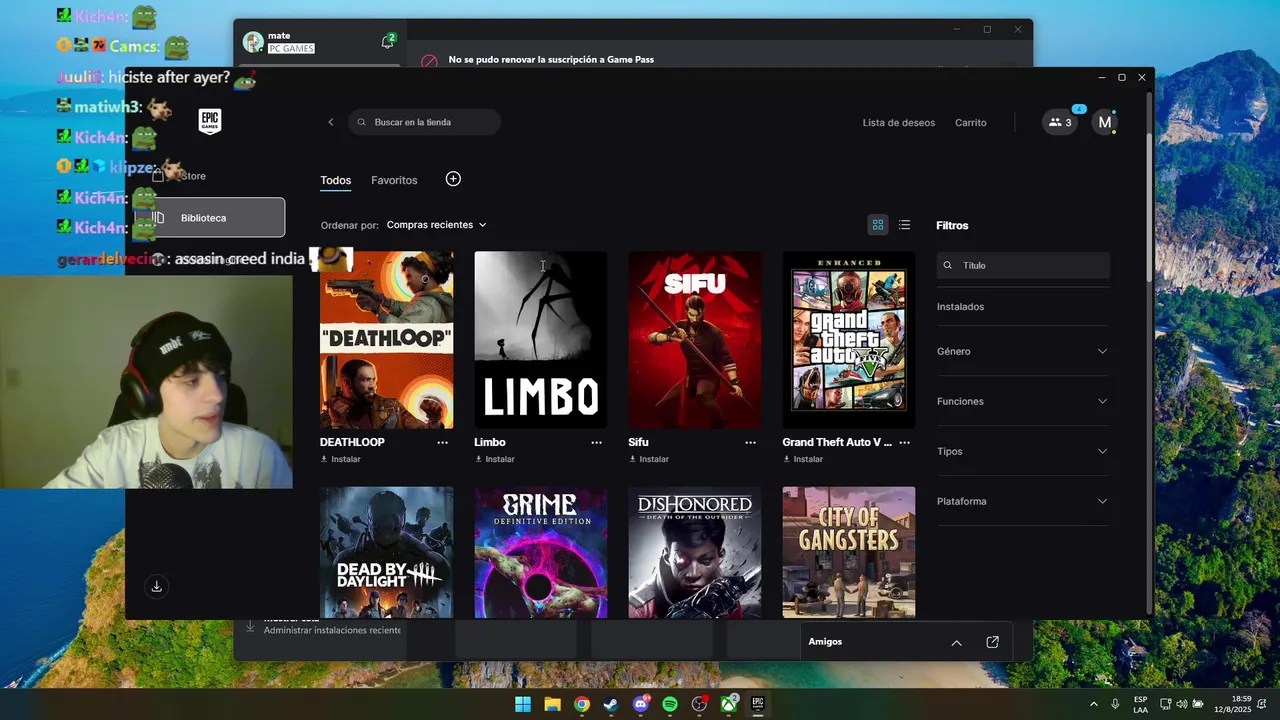This screenshot has height=720, width=1280.
Task: Open the Compras recientes sort dropdown
Action: pyautogui.click(x=437, y=225)
